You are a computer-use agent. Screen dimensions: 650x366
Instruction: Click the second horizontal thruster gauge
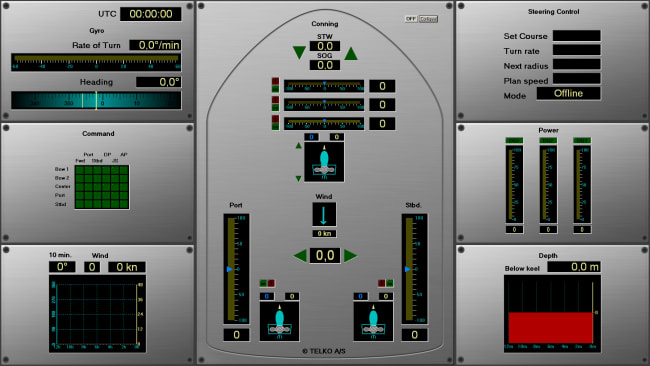pyautogui.click(x=324, y=104)
